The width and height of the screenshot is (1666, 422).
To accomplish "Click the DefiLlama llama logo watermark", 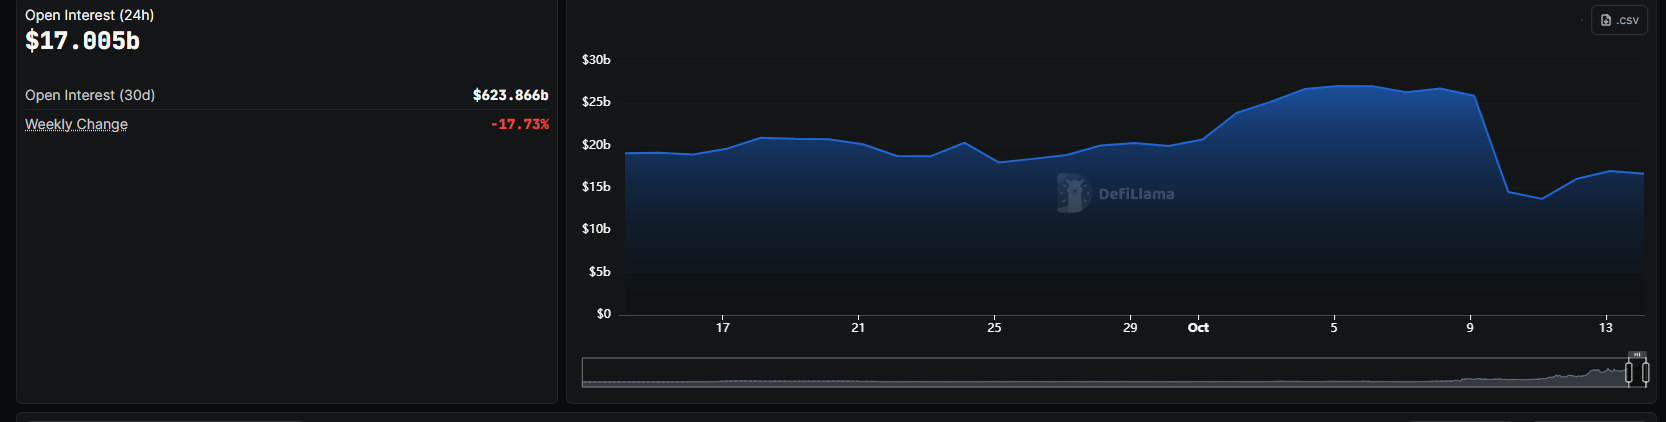I will tap(1073, 193).
